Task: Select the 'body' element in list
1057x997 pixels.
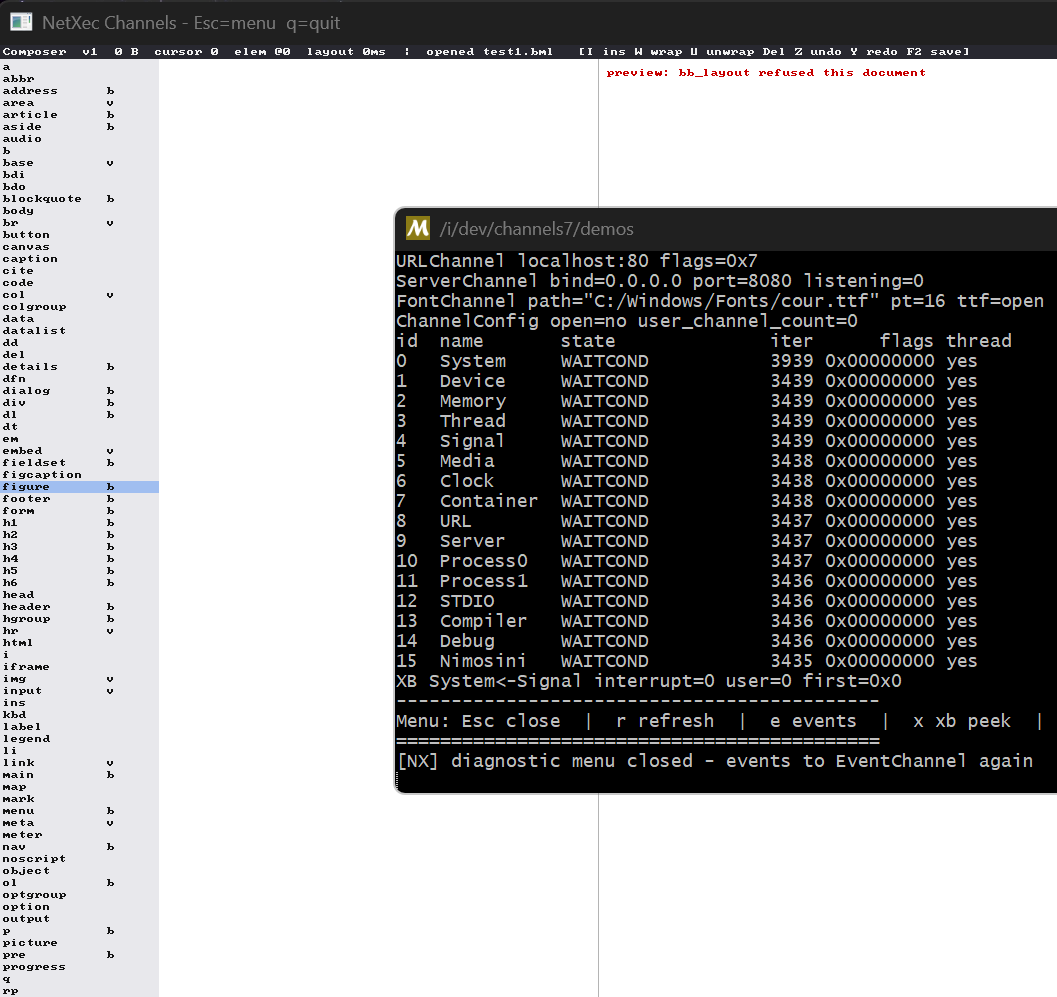Action: 80,211
